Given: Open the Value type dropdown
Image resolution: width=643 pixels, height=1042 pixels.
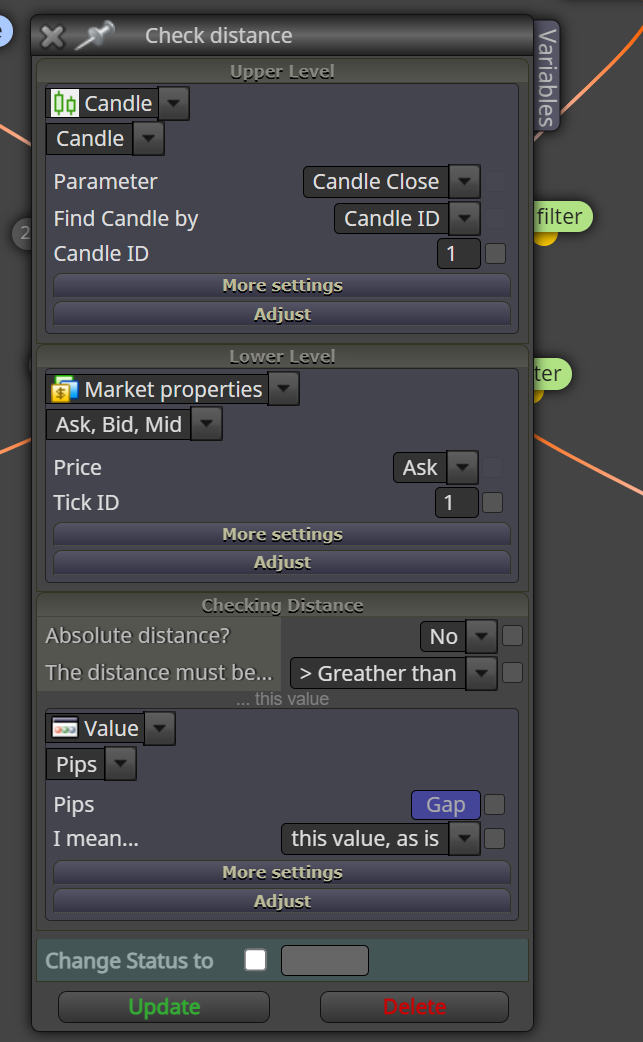Looking at the screenshot, I should pos(160,728).
